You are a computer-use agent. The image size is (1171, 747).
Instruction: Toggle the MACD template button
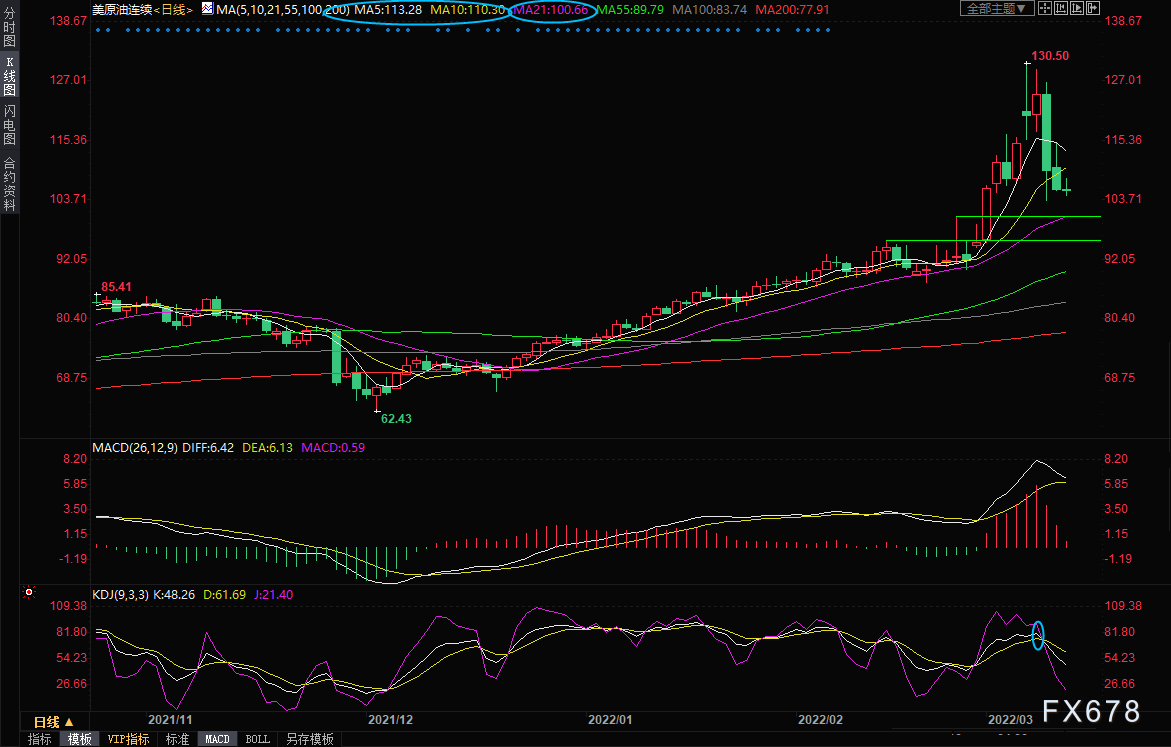pyautogui.click(x=217, y=739)
